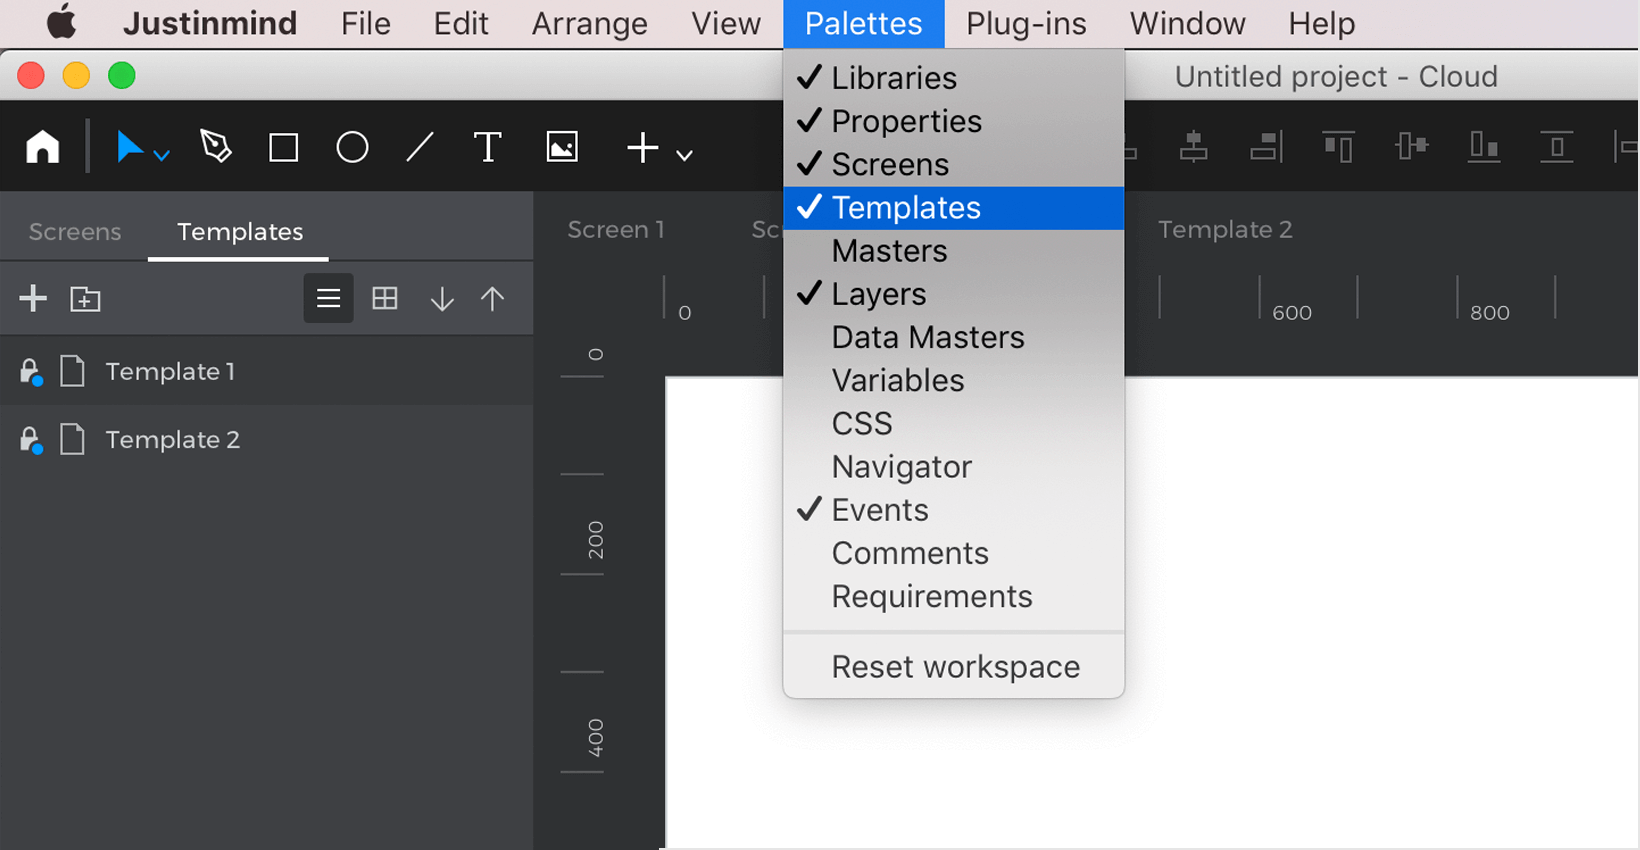Switch to list view in Templates panel
This screenshot has width=1640, height=850.
coord(328,298)
